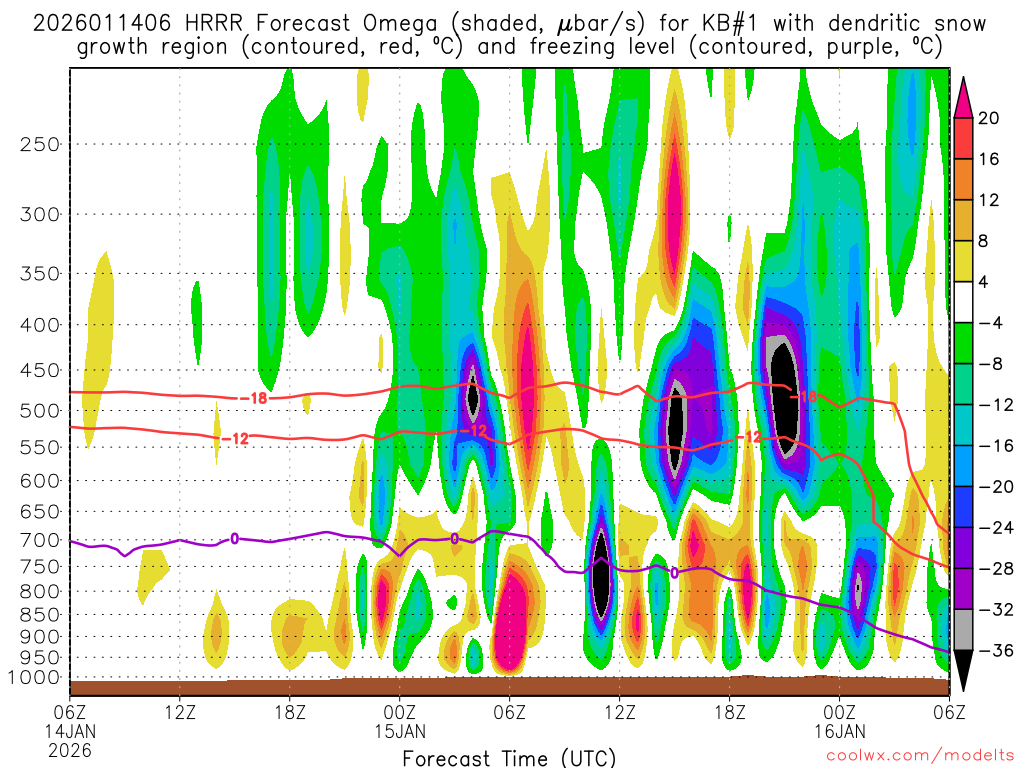Viewport: 1024px width, 768px height.
Task: Select the 800 pressure level label
Action: pyautogui.click(x=40, y=591)
